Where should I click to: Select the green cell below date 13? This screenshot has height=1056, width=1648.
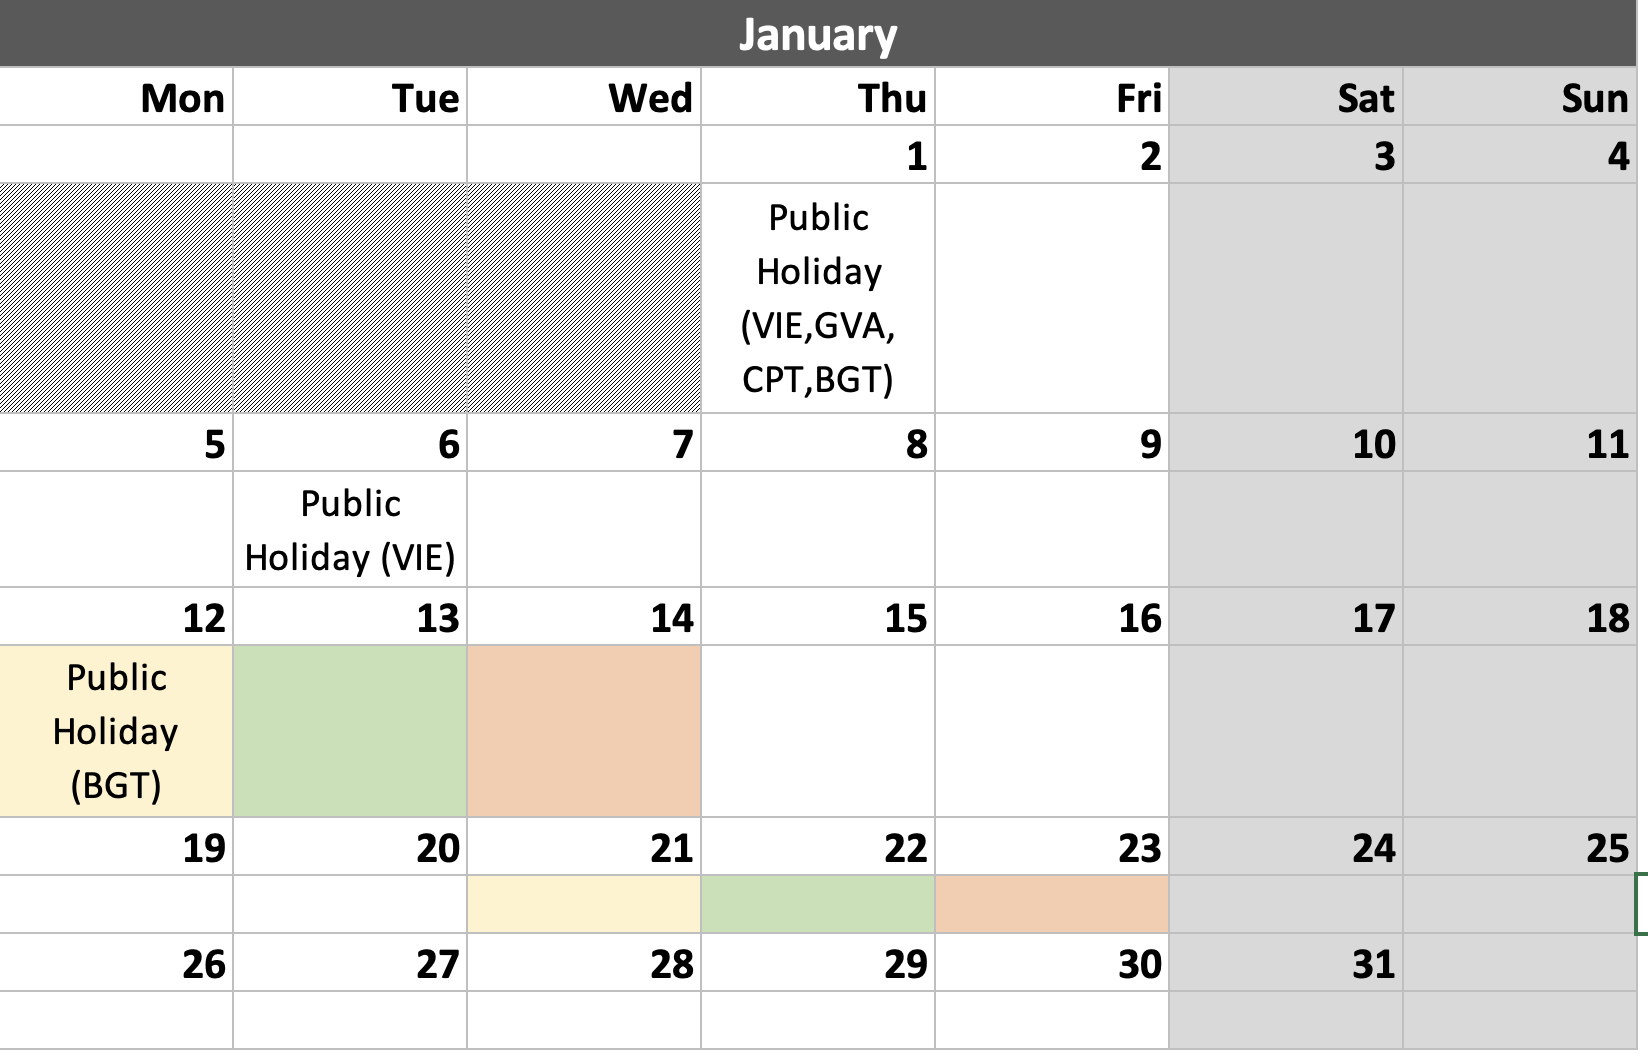pyautogui.click(x=350, y=731)
